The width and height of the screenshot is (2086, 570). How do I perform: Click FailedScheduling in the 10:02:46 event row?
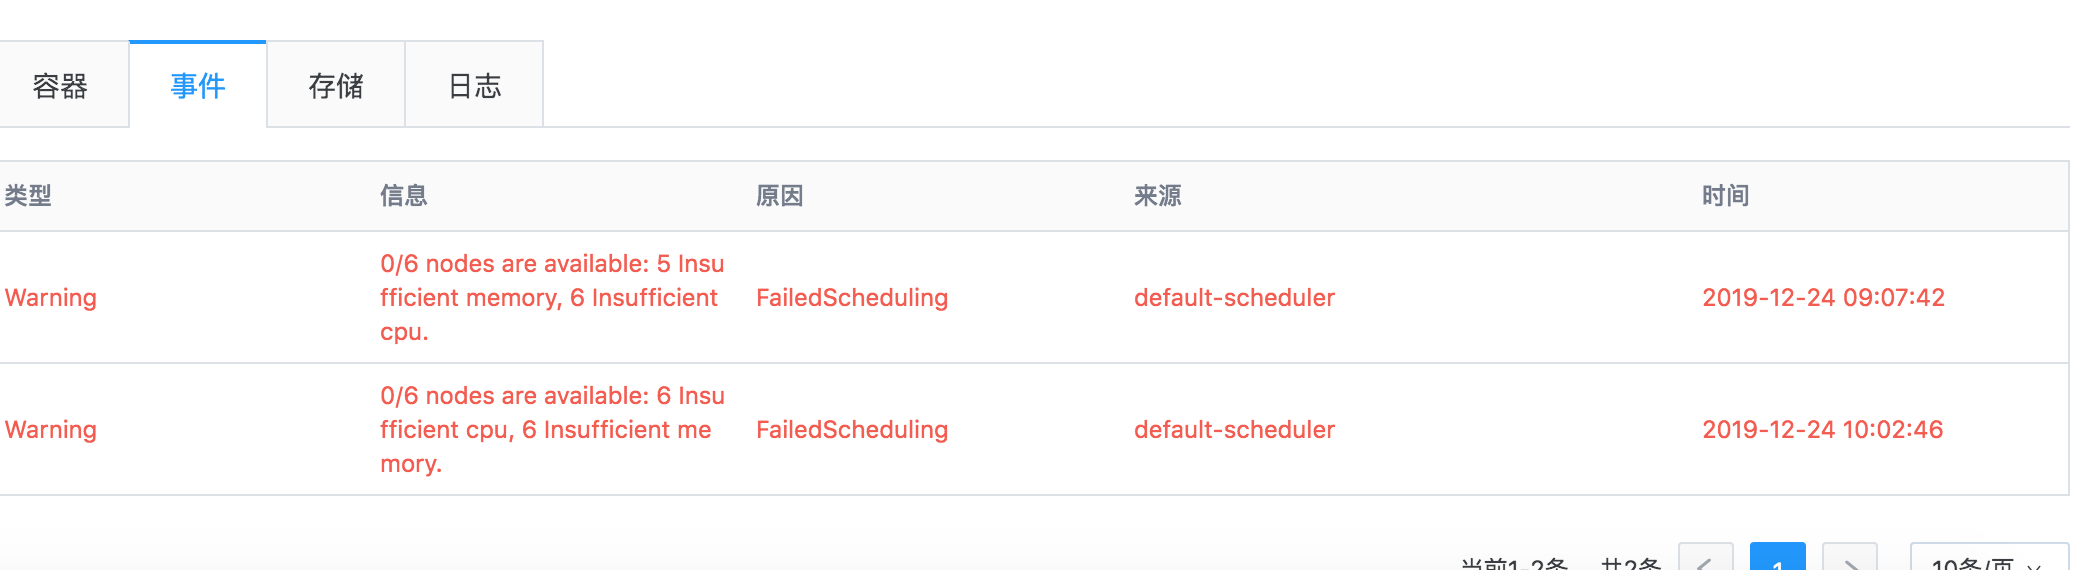click(x=852, y=430)
